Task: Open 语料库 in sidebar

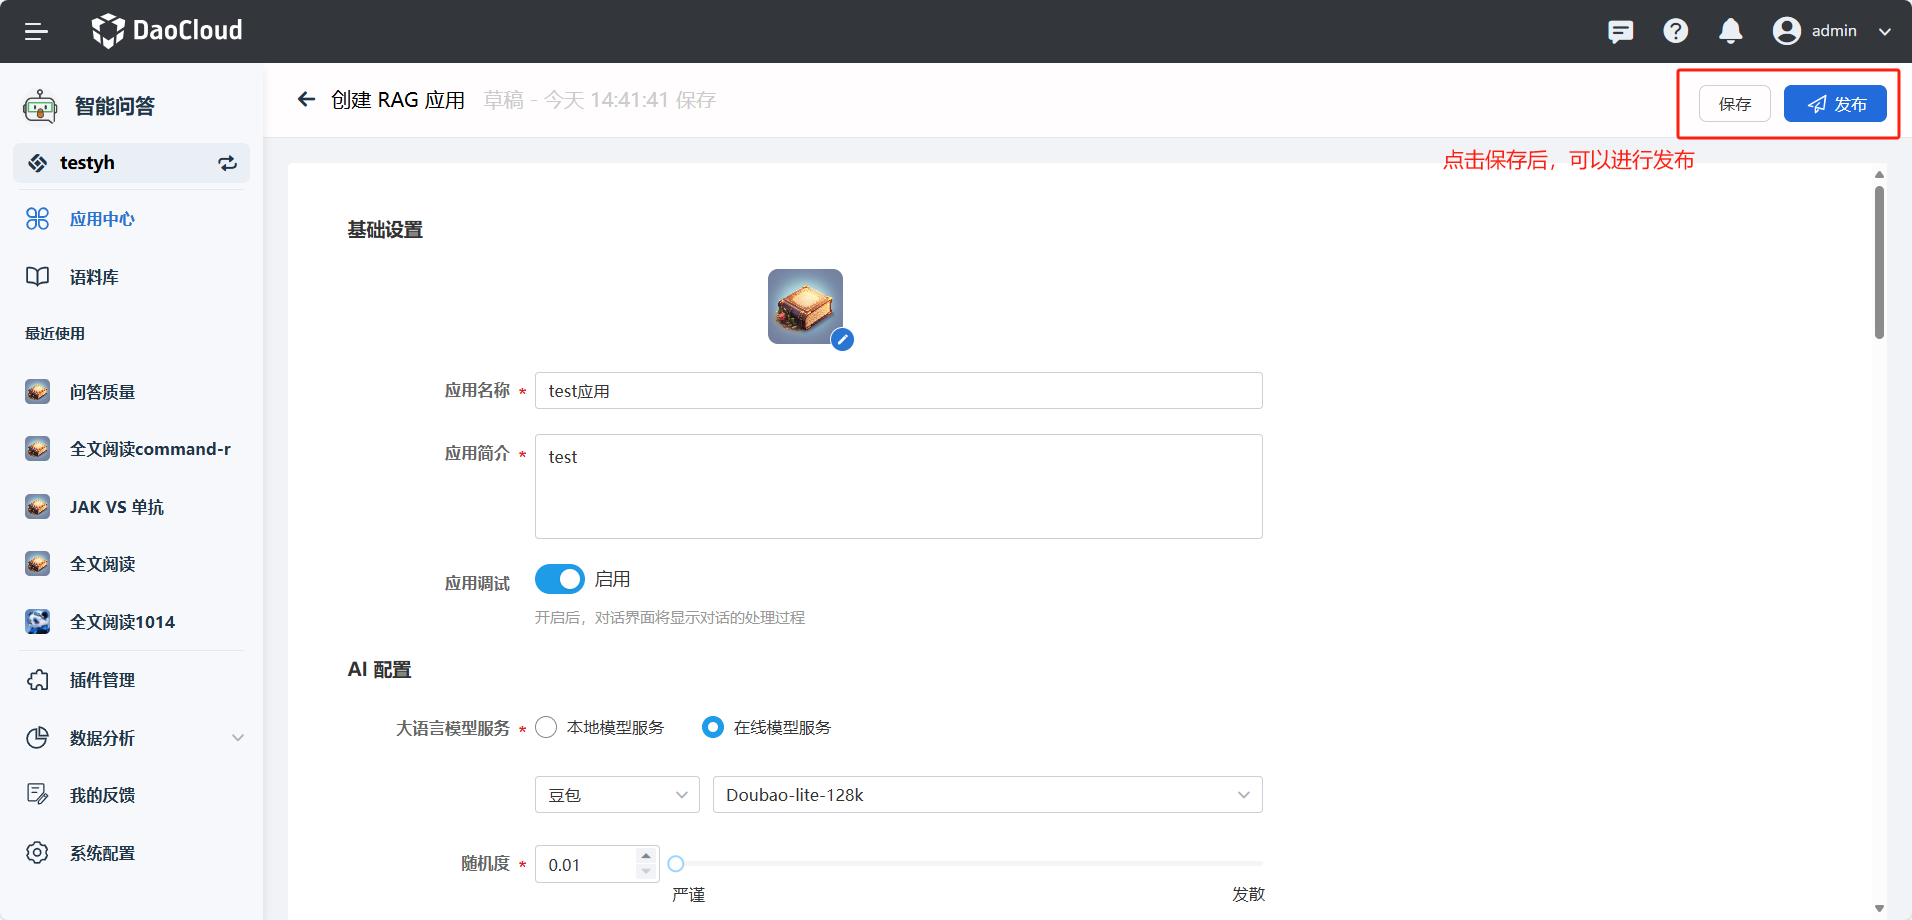Action: coord(94,277)
